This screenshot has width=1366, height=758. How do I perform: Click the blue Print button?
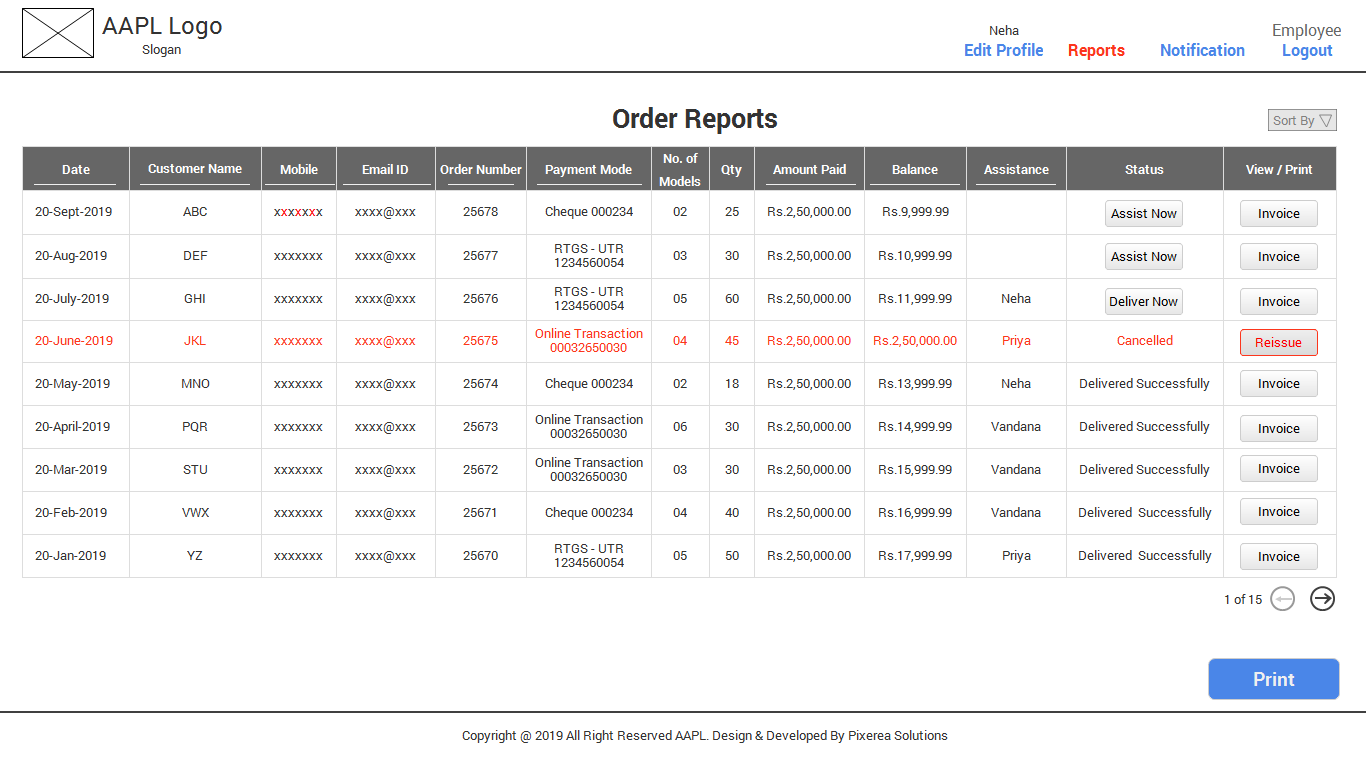coord(1274,679)
